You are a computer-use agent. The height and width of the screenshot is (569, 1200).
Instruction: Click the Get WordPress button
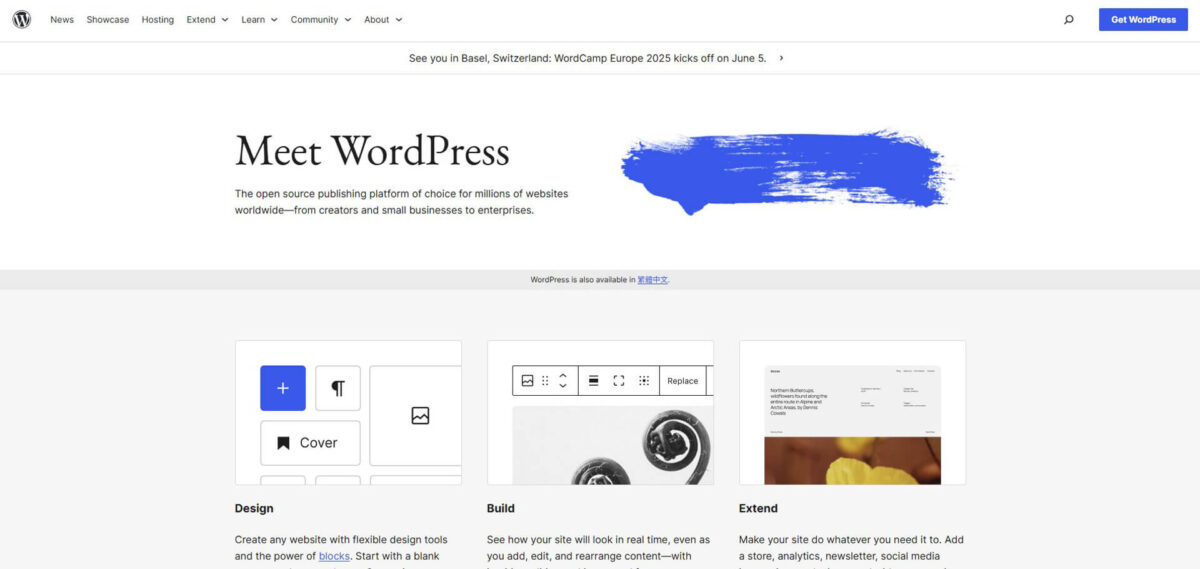tap(1143, 19)
